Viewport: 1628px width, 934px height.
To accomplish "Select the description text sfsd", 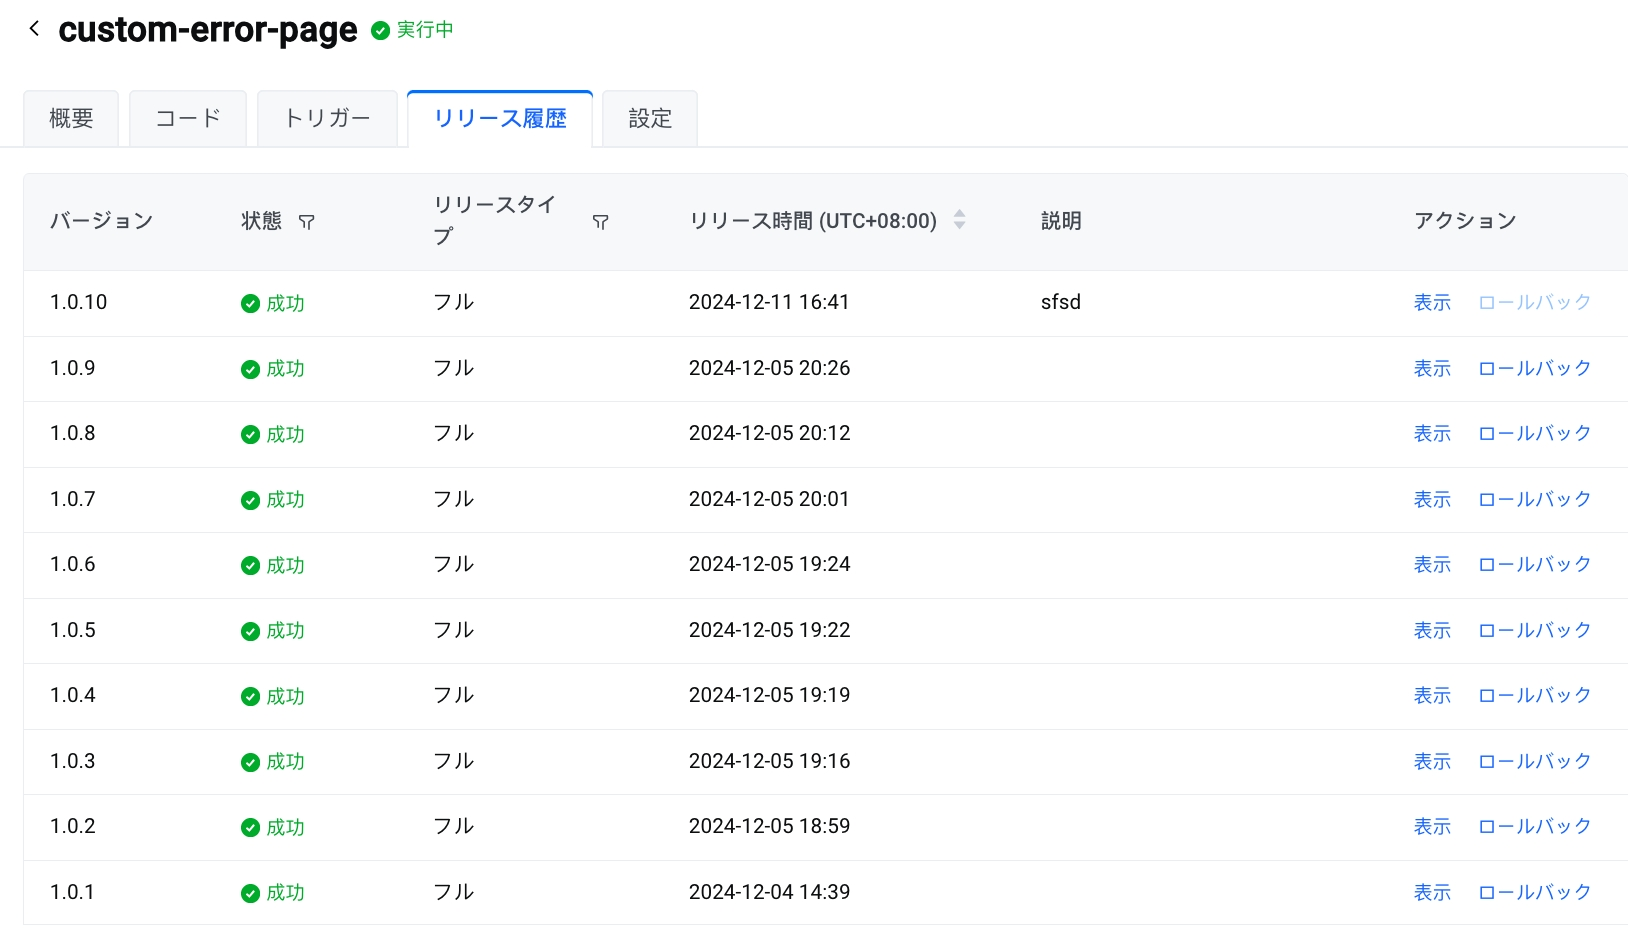I will tap(1061, 302).
